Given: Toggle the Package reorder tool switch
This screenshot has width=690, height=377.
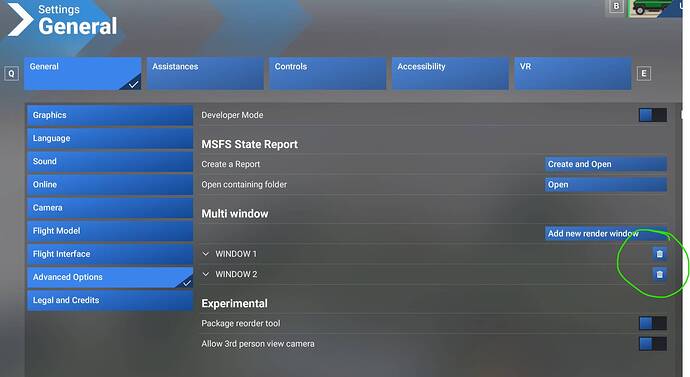Looking at the screenshot, I should (x=653, y=323).
